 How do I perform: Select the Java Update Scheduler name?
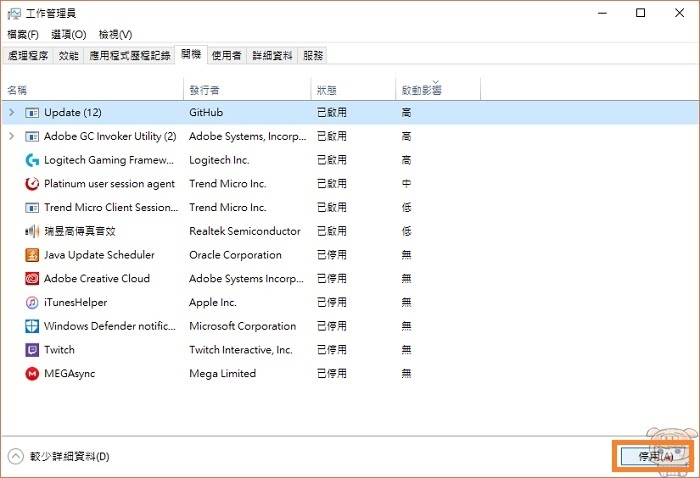[99, 255]
